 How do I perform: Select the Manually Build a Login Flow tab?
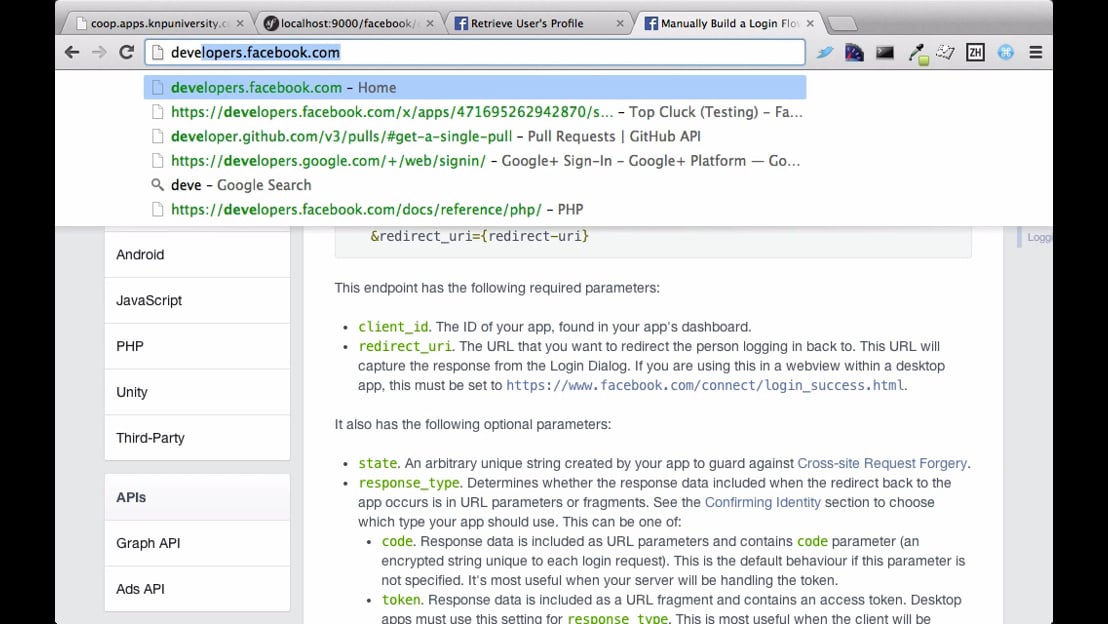point(728,23)
